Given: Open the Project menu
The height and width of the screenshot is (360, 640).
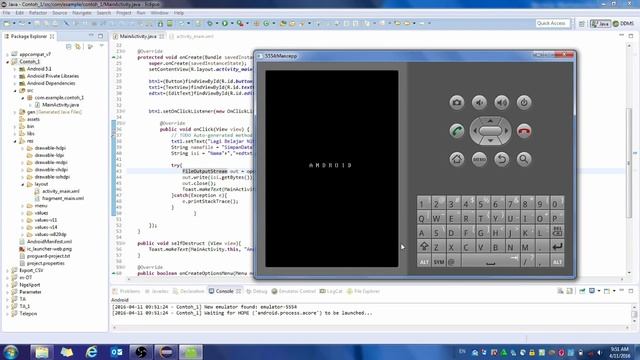Looking at the screenshot, I should click(124, 13).
